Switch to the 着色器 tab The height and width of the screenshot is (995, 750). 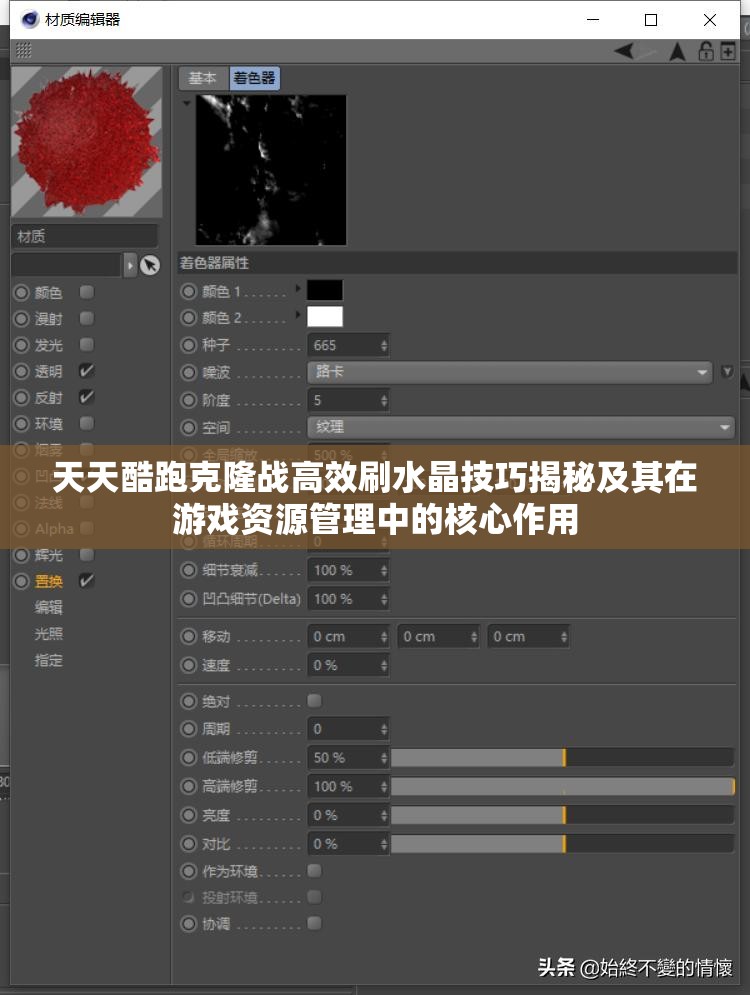pyautogui.click(x=254, y=78)
